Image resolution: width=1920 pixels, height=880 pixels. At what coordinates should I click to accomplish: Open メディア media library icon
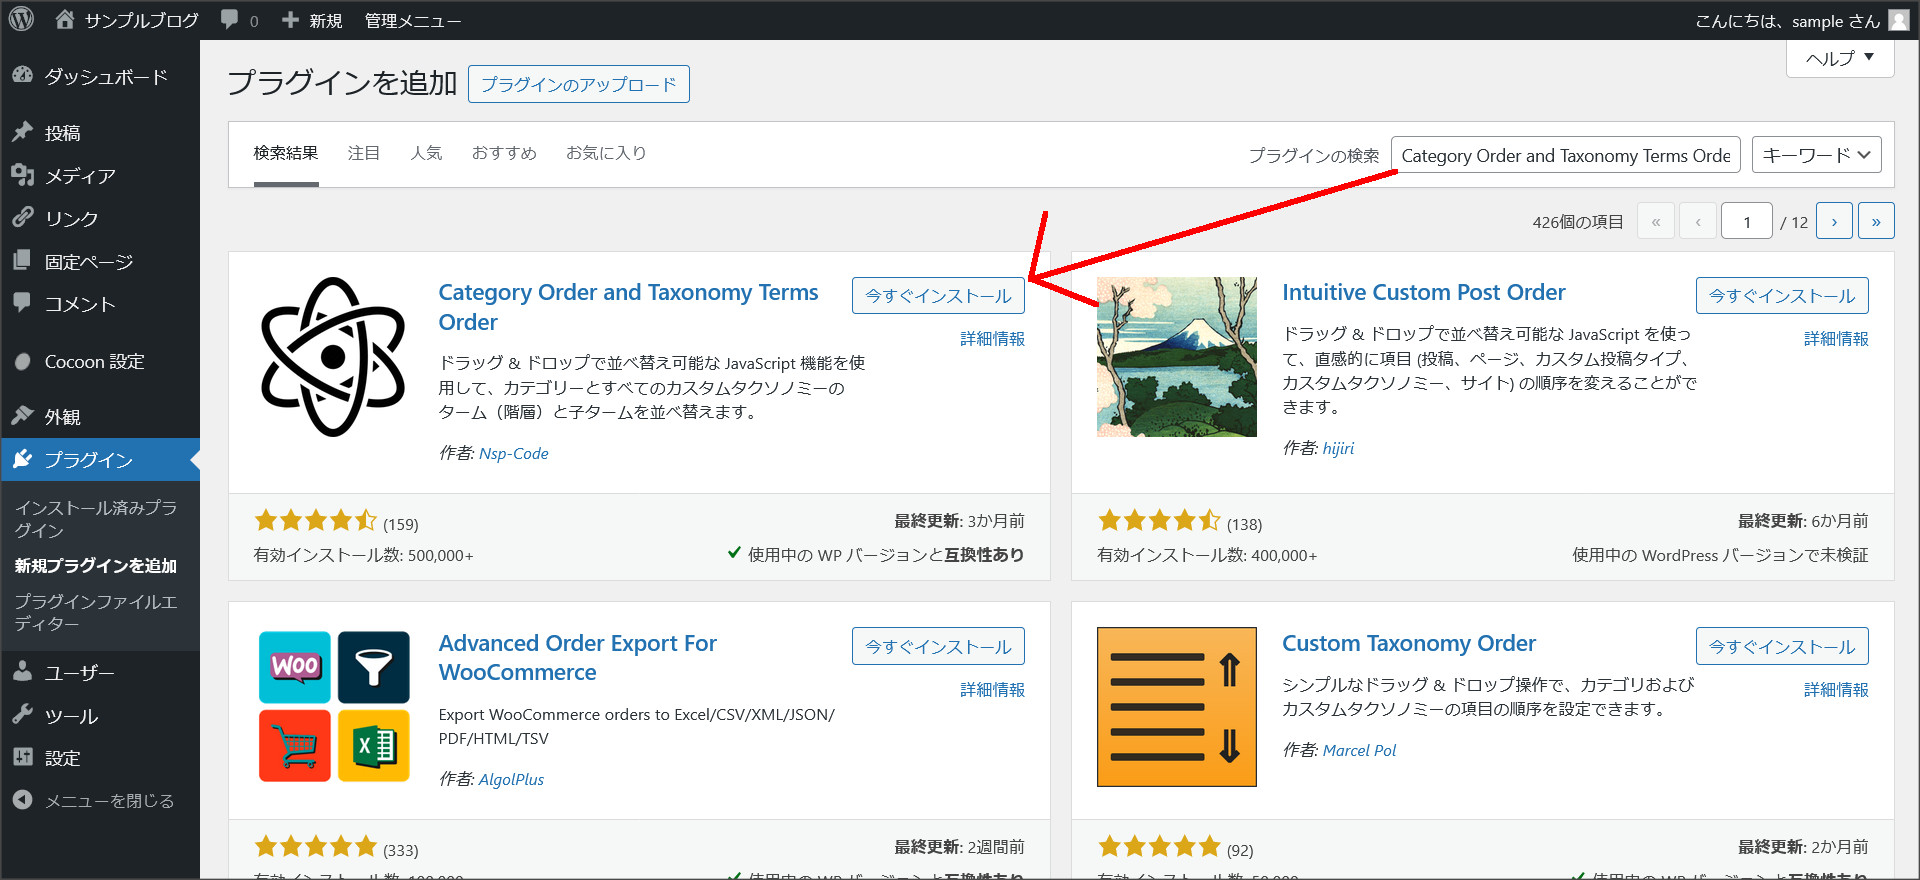pyautogui.click(x=22, y=175)
